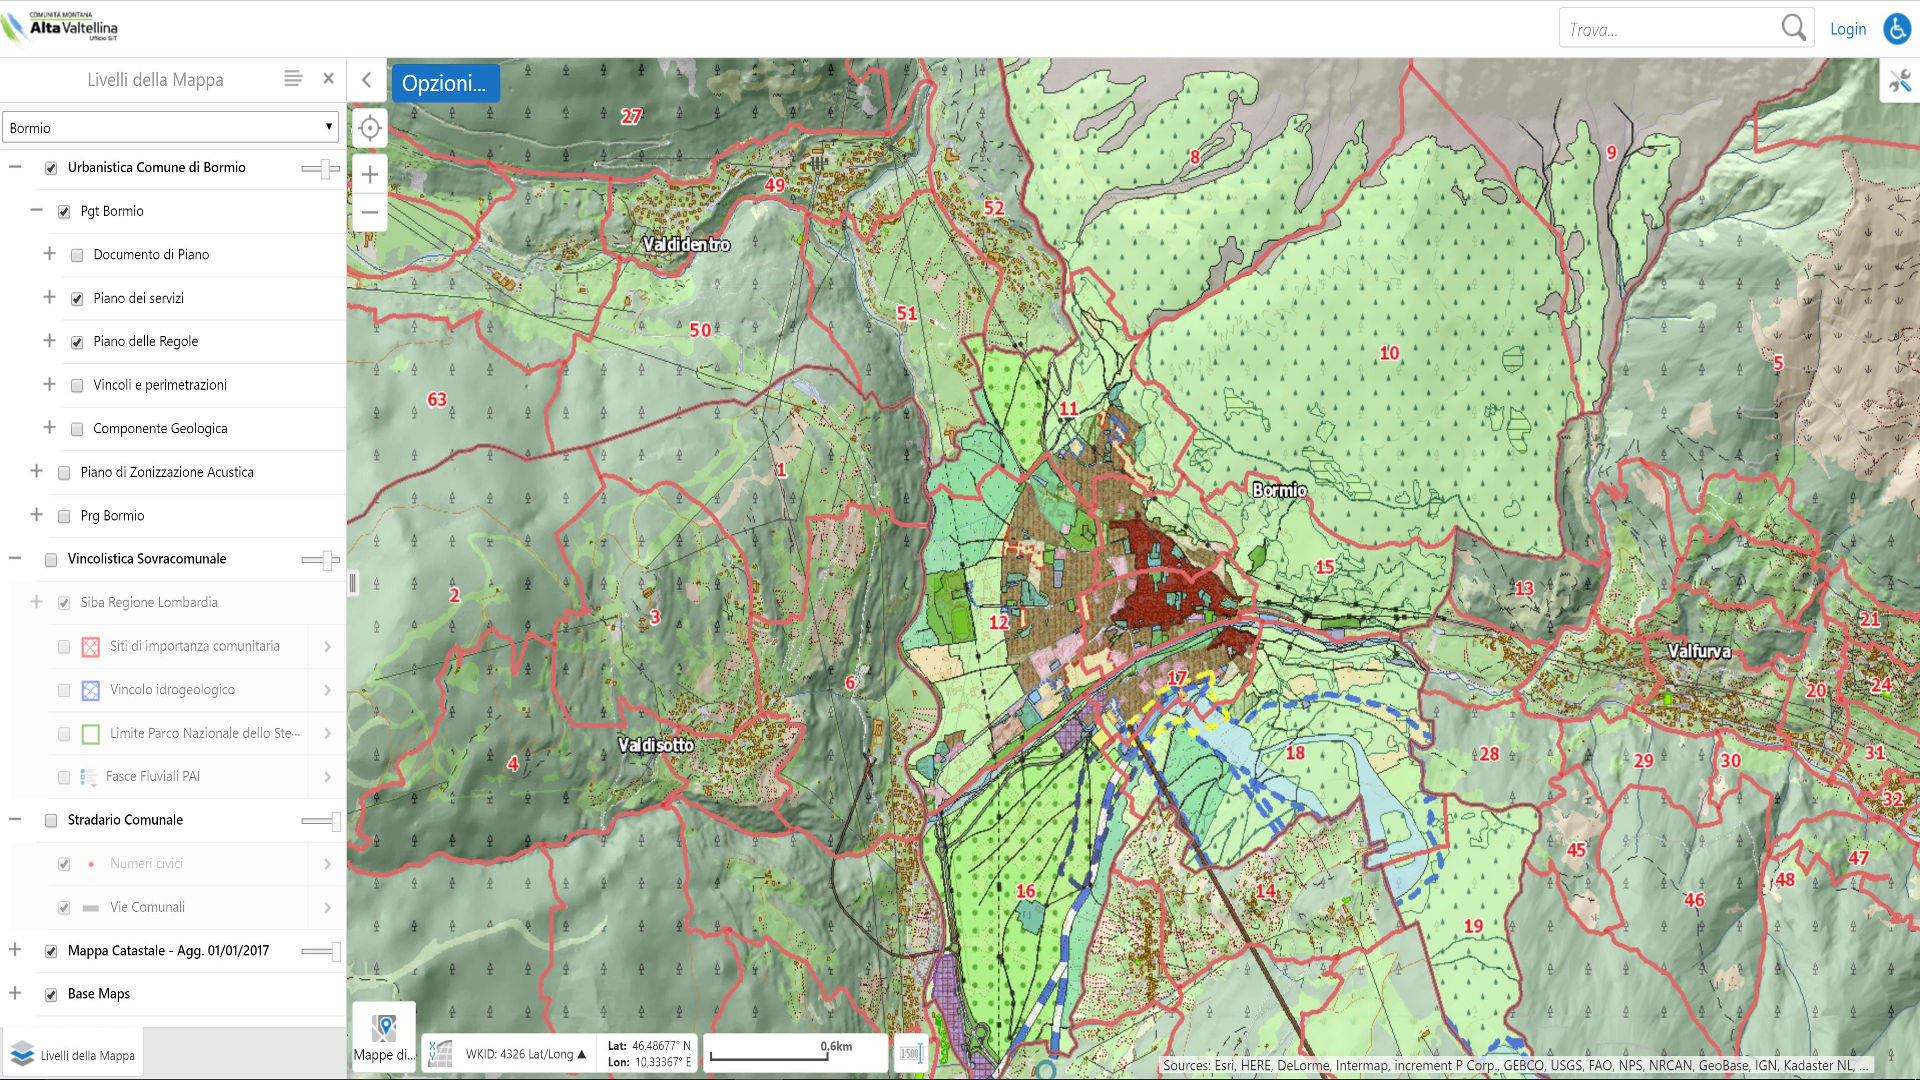This screenshot has height=1080, width=1920.
Task: Select the Livelli della Mappa bottom tab
Action: [73, 1055]
